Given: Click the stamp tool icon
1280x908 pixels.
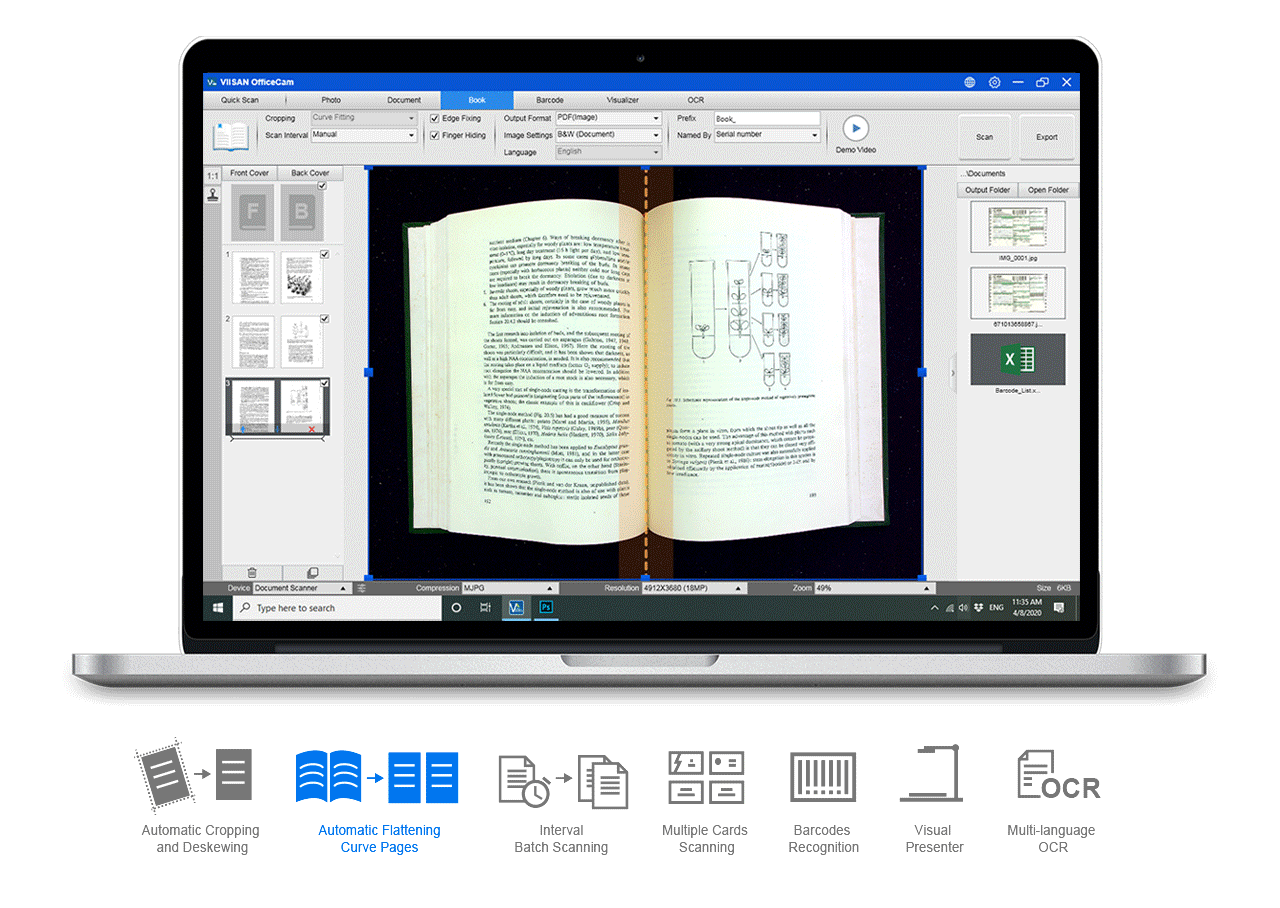Looking at the screenshot, I should (x=212, y=195).
